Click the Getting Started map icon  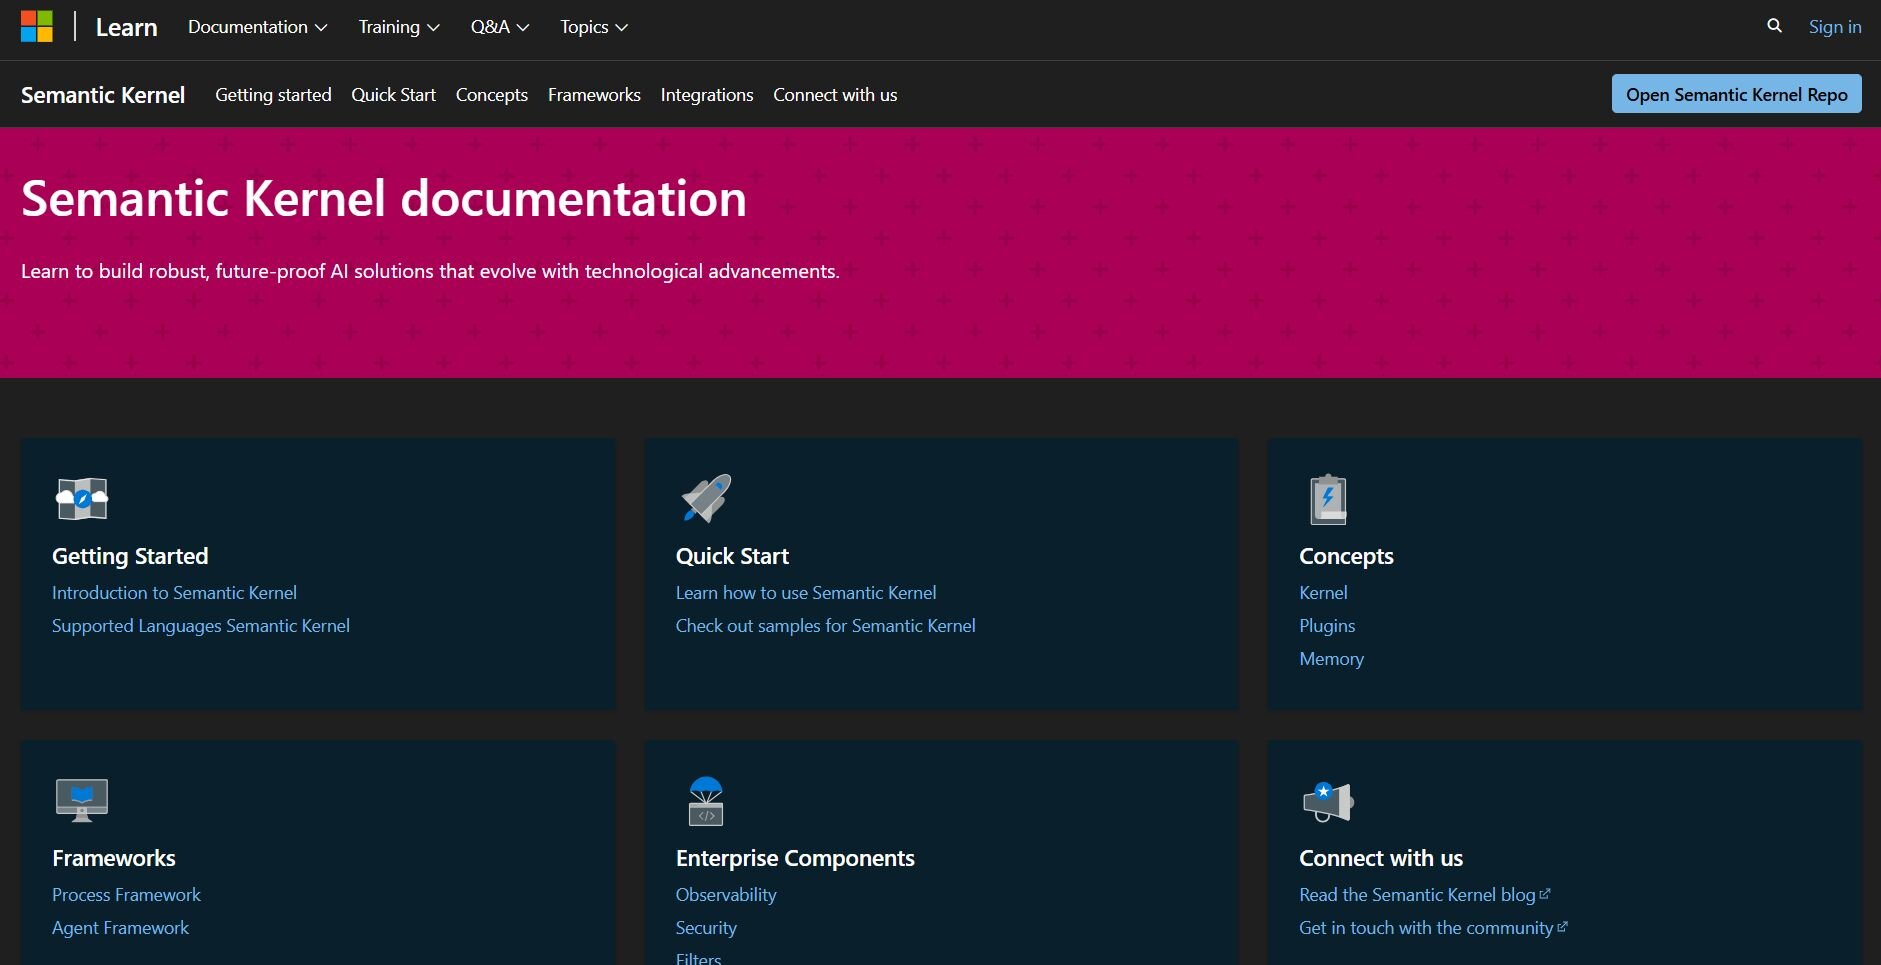pyautogui.click(x=82, y=499)
